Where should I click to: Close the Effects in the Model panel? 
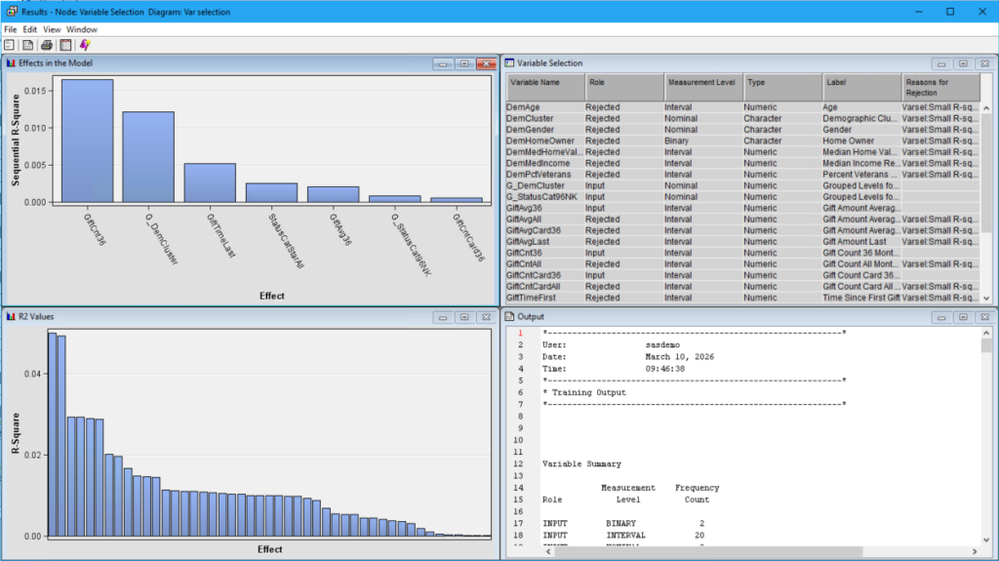(486, 64)
